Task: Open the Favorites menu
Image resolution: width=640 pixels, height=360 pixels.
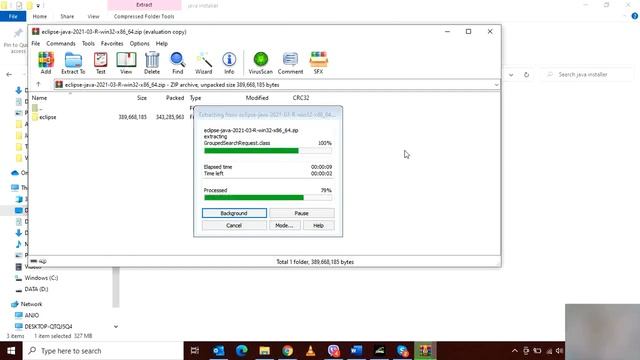Action: pos(112,43)
